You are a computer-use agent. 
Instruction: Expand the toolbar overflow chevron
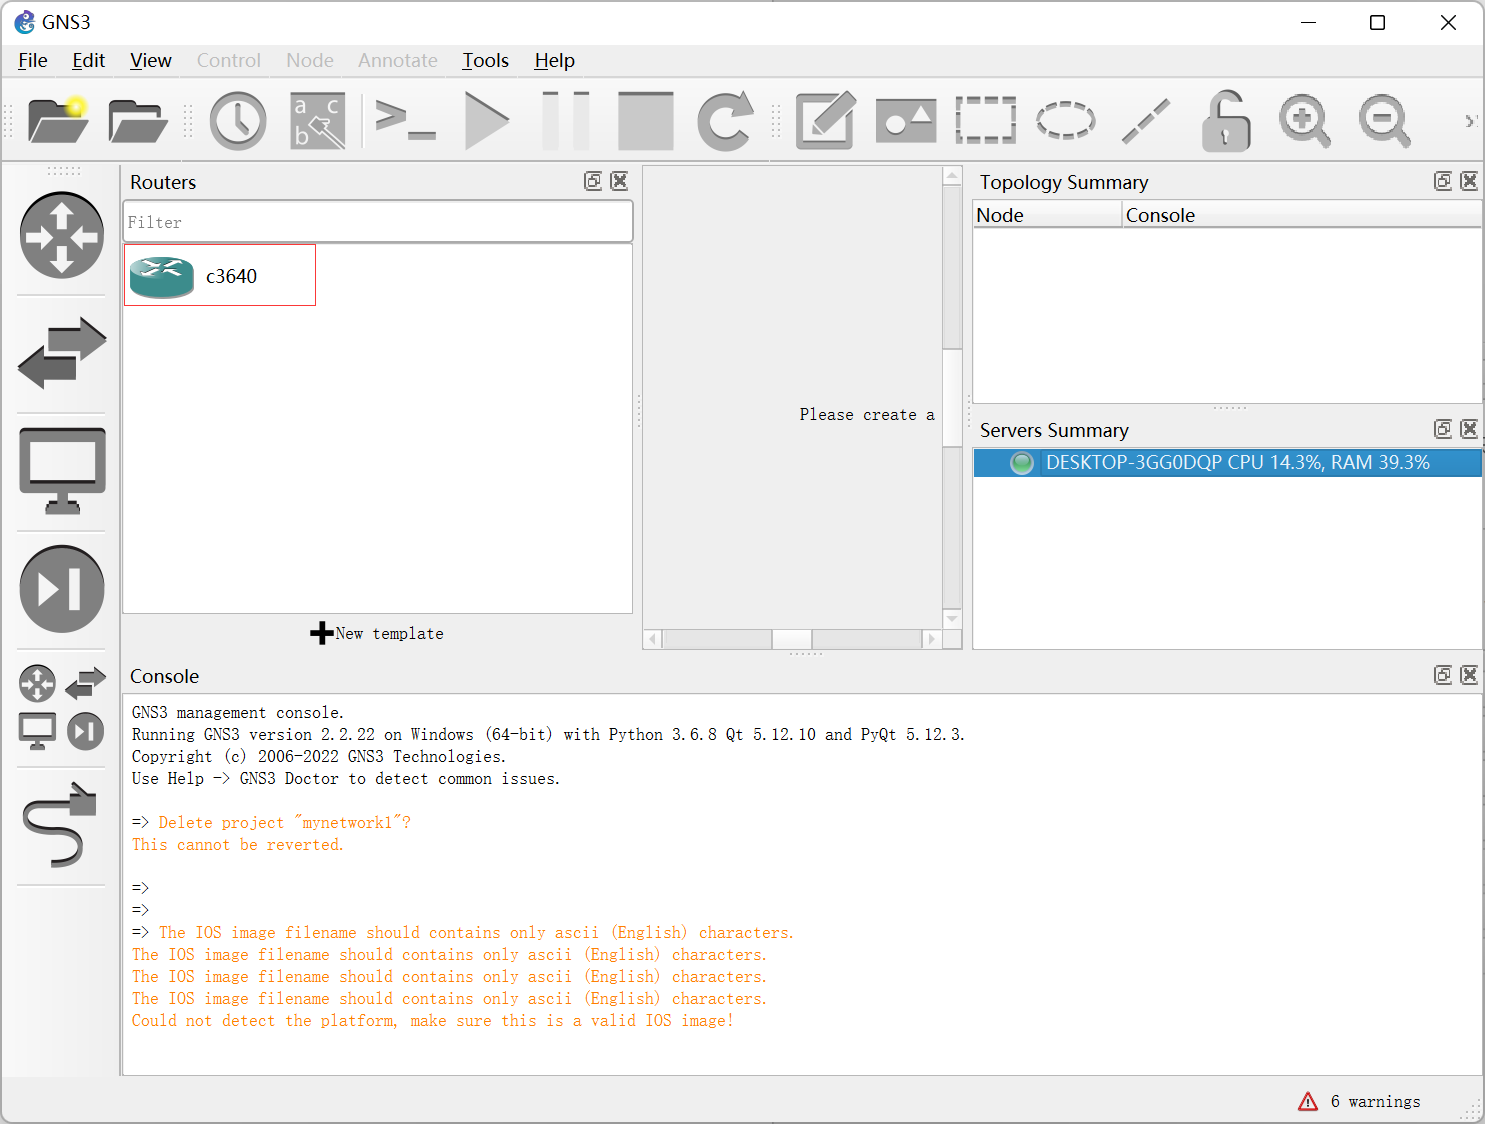pyautogui.click(x=1470, y=121)
